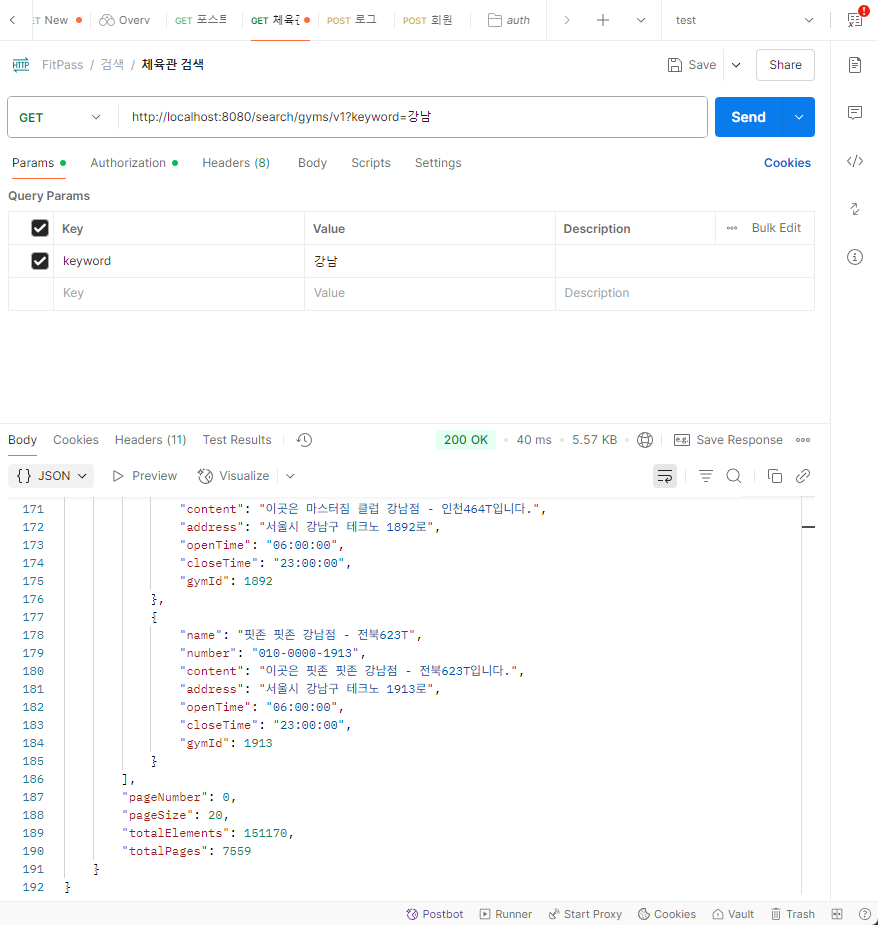Click the keyword value cell 강남
Screen dimensions: 878x925
[430, 261]
